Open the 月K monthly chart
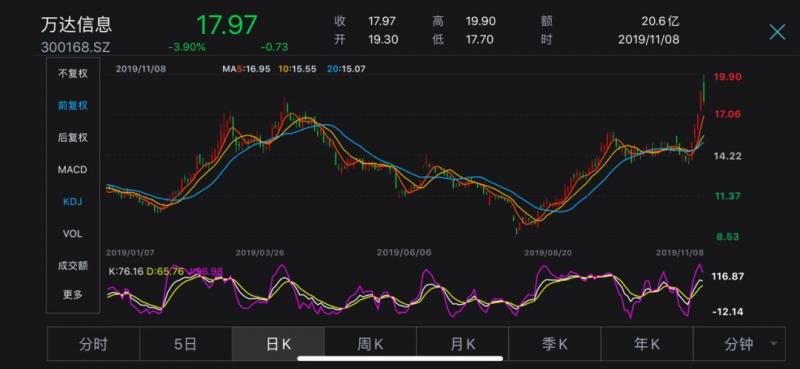The height and width of the screenshot is (369, 800). click(x=463, y=345)
